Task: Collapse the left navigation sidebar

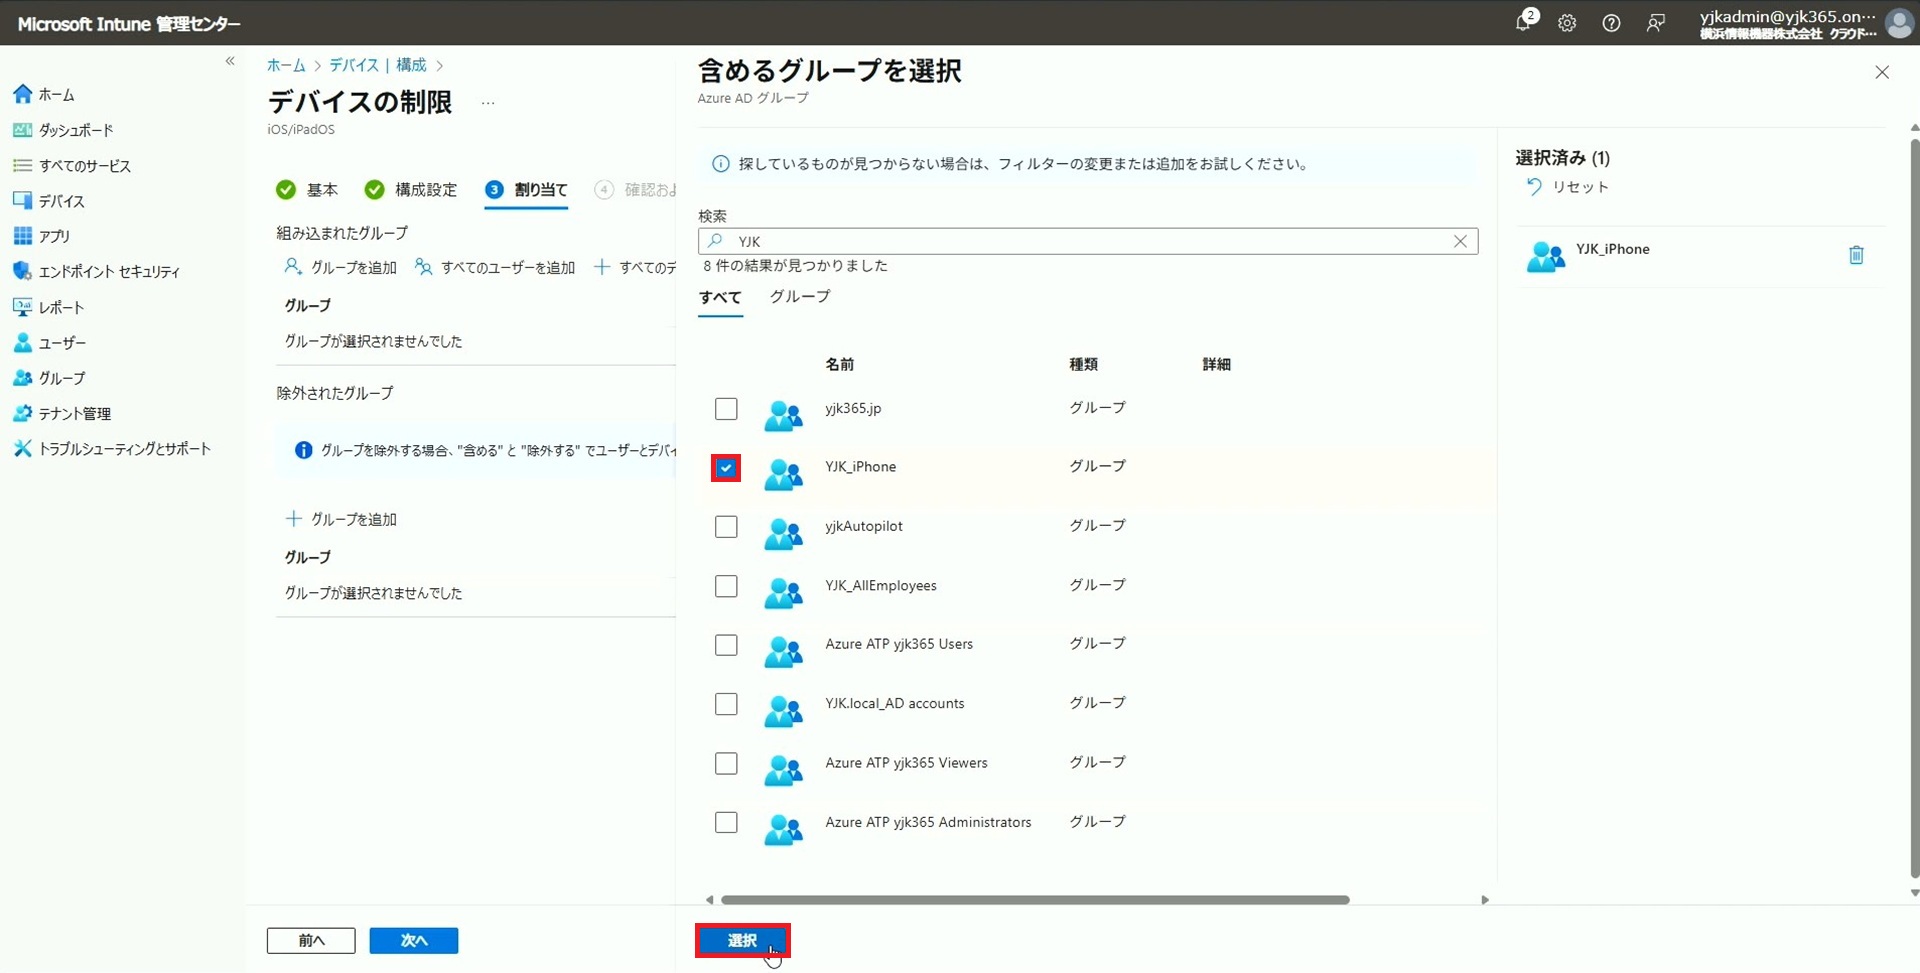Action: [230, 62]
